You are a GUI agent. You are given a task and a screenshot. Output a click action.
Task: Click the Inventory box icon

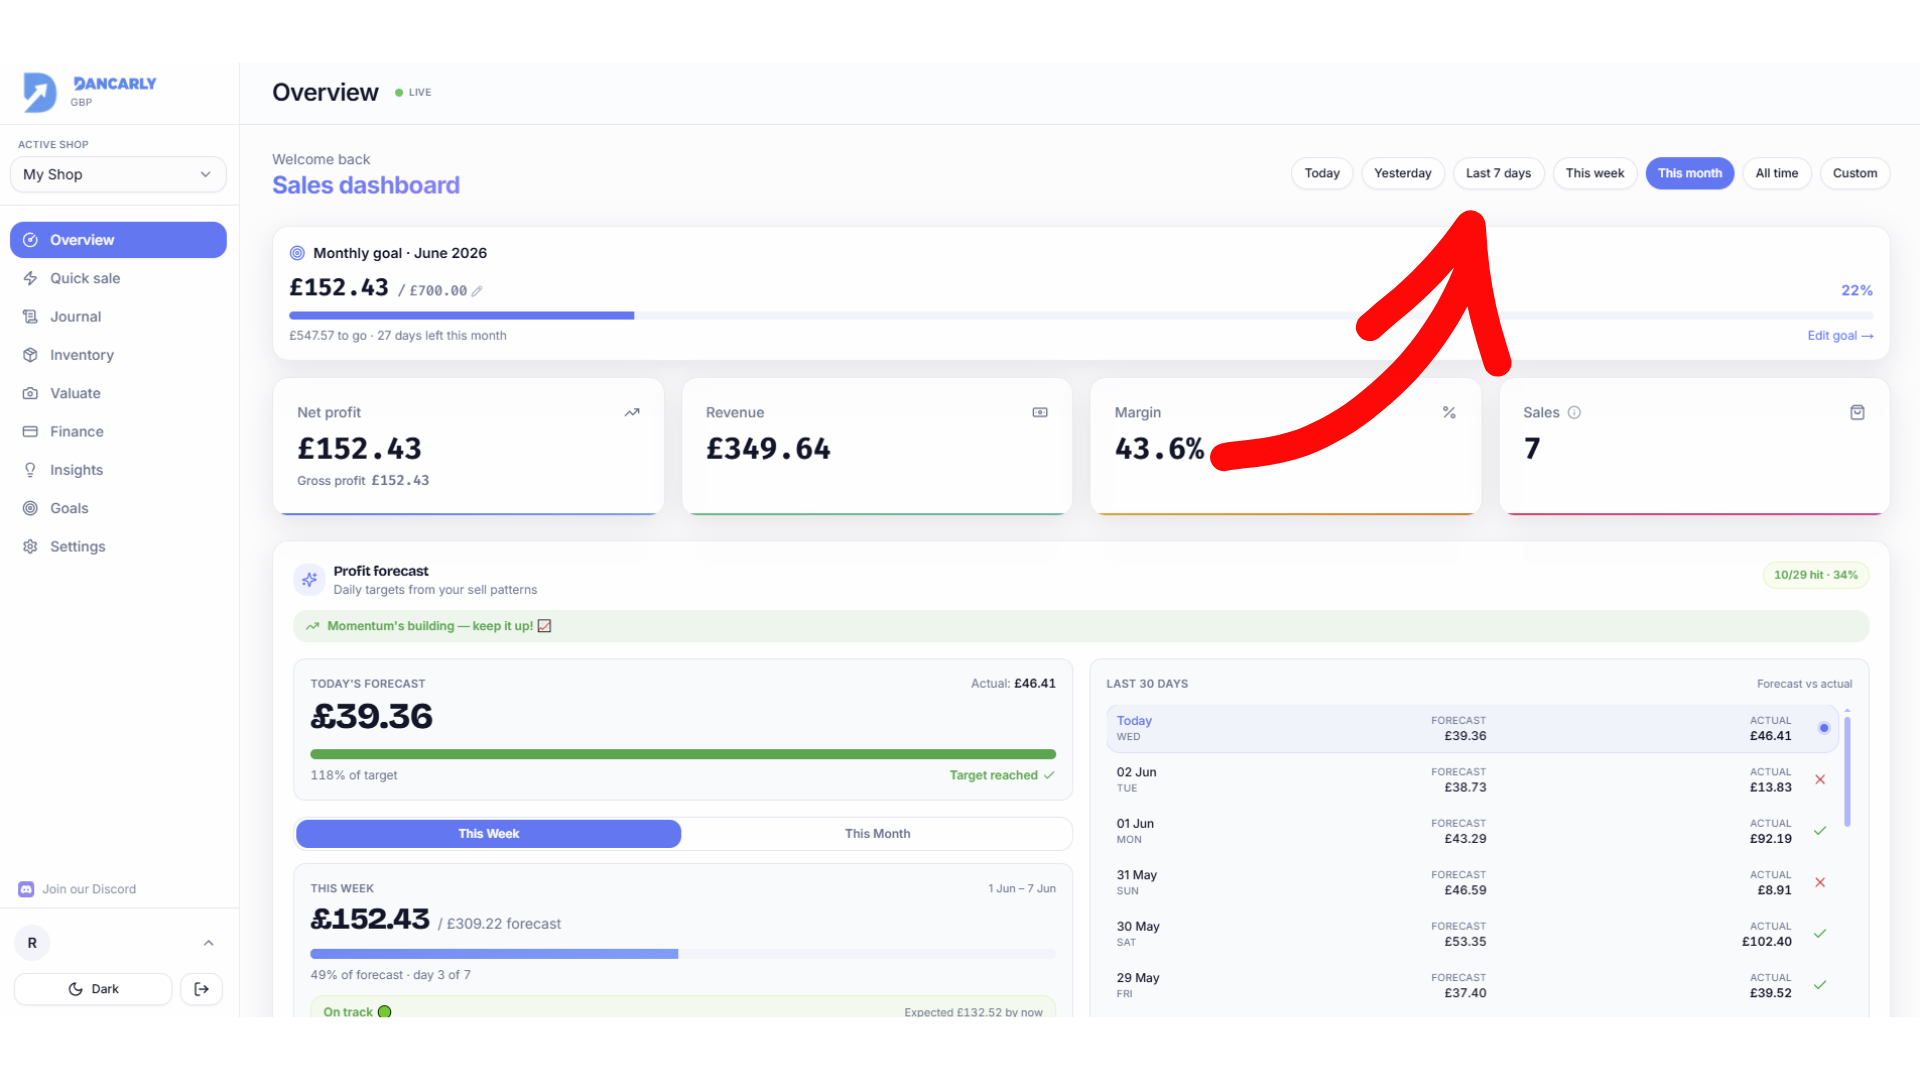click(30, 355)
